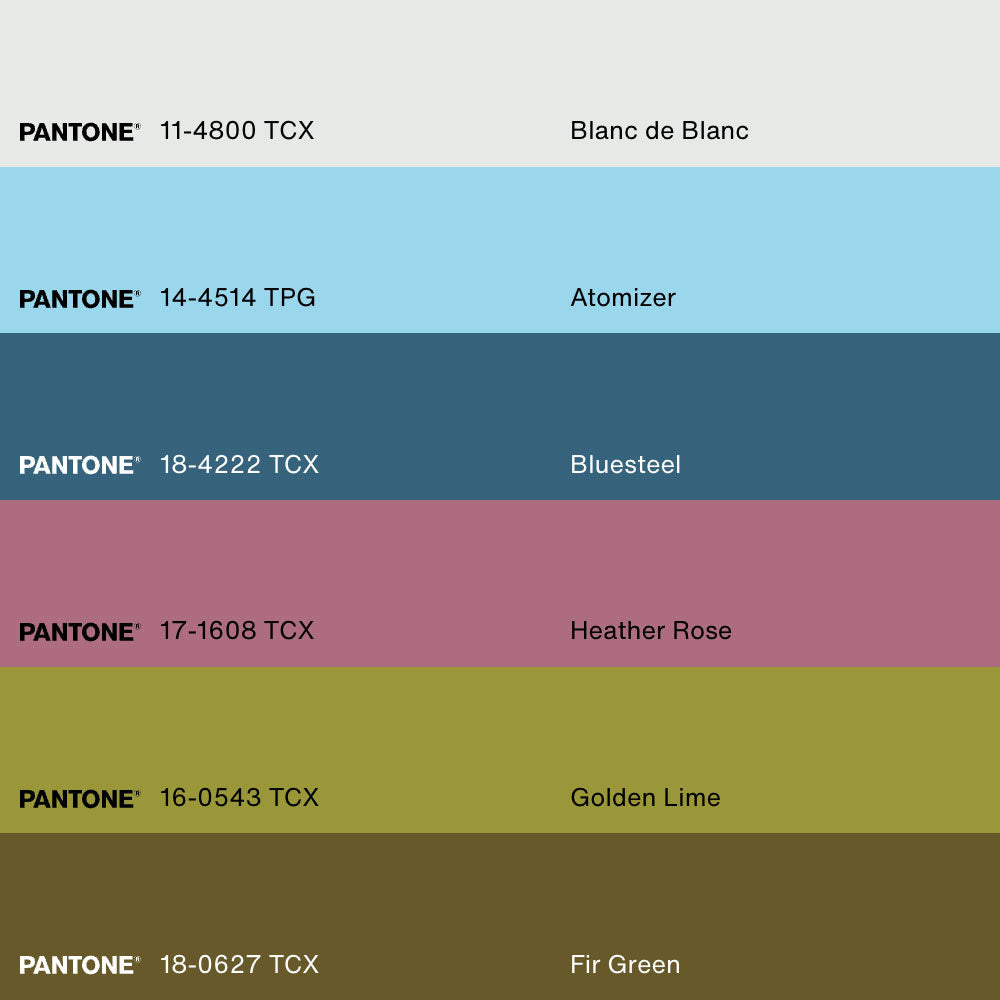The width and height of the screenshot is (1000, 1000).
Task: Click the Pantone logo in Blanc de Blanc row
Action: point(79,132)
